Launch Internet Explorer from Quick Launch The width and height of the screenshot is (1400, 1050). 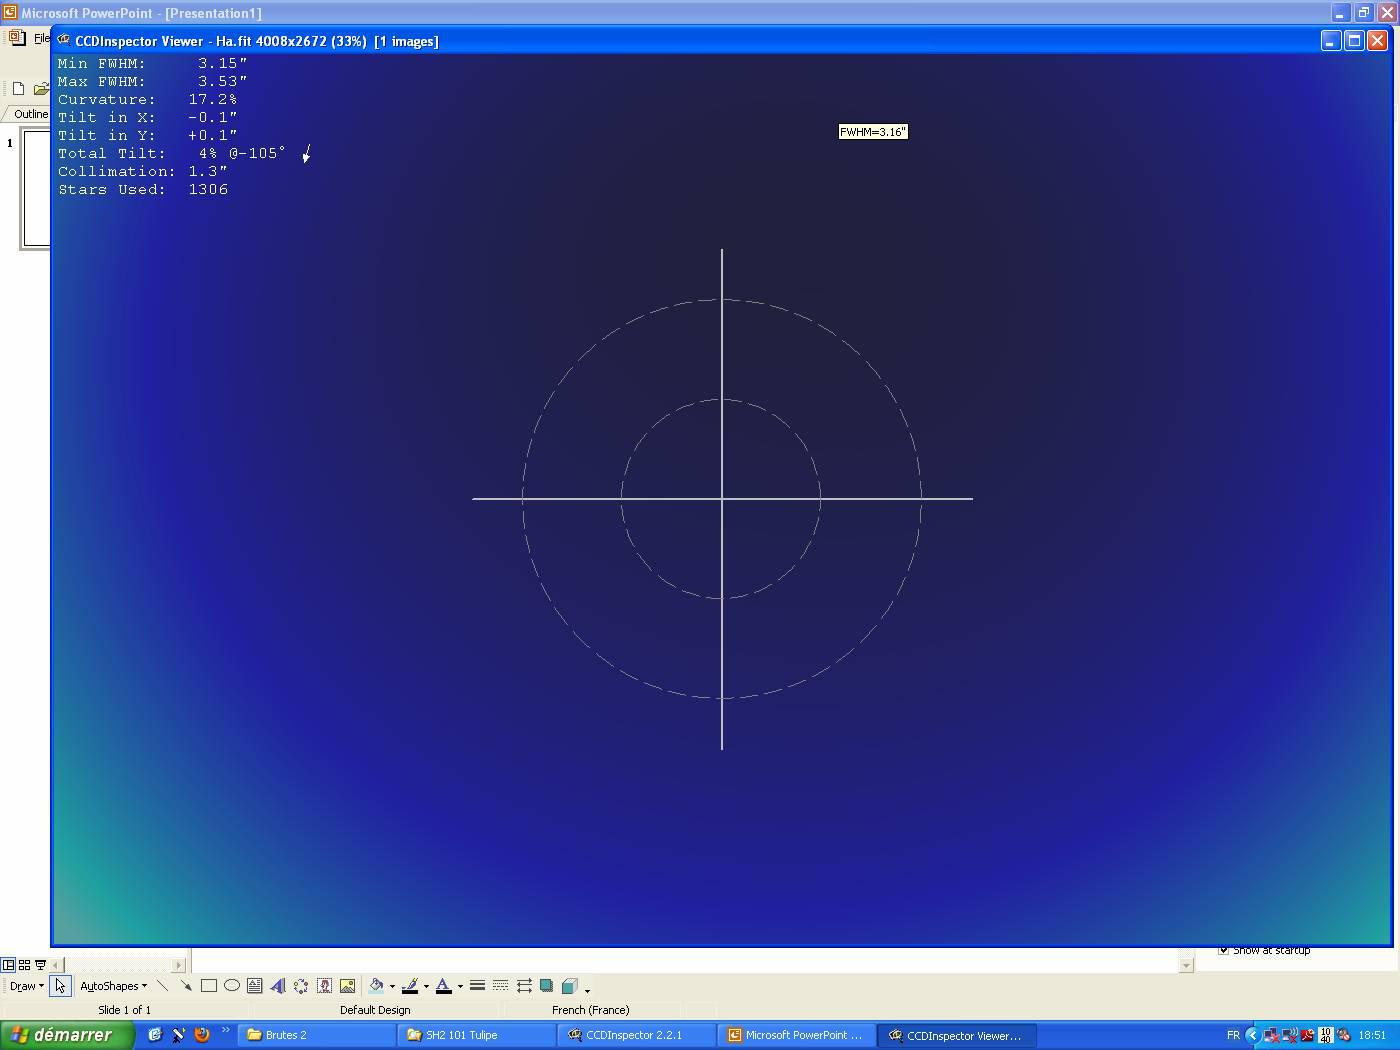click(155, 1035)
